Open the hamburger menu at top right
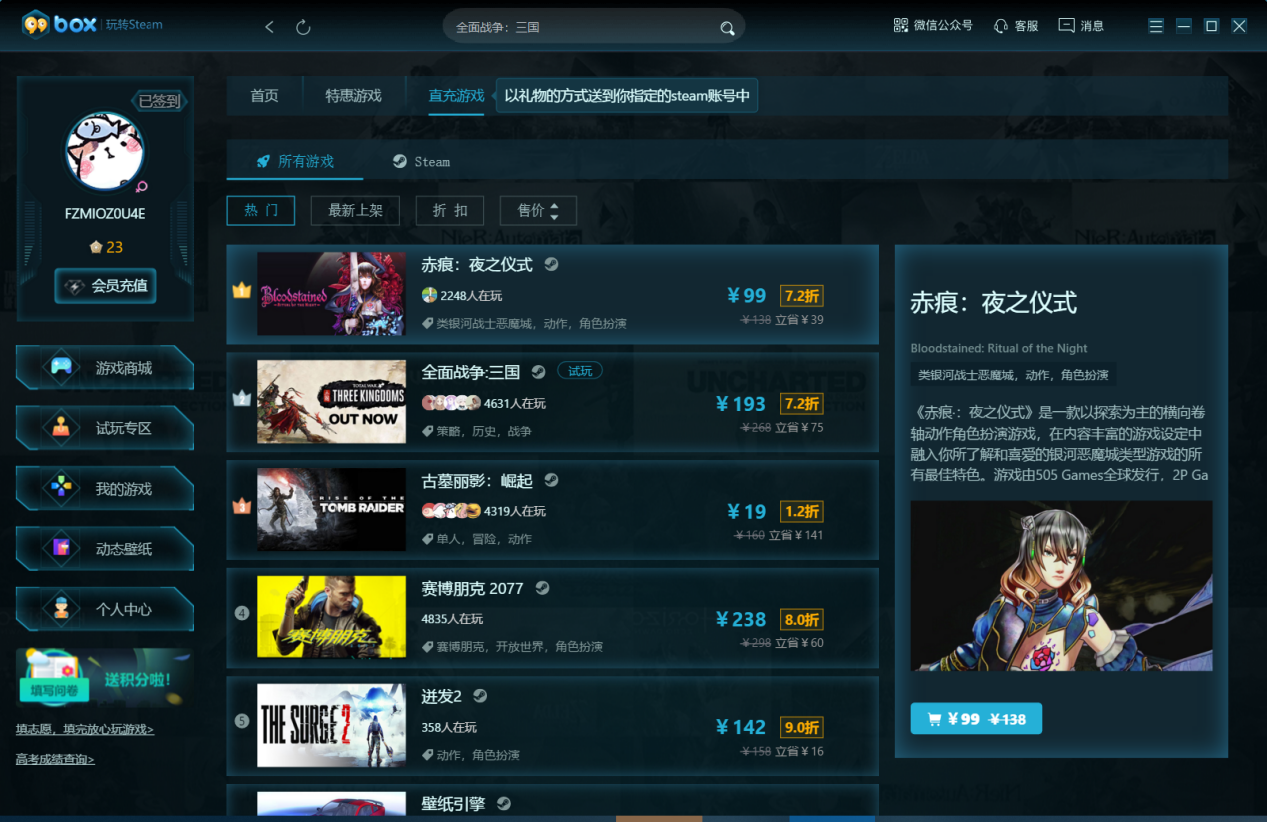Image resolution: width=1267 pixels, height=822 pixels. (x=1155, y=24)
